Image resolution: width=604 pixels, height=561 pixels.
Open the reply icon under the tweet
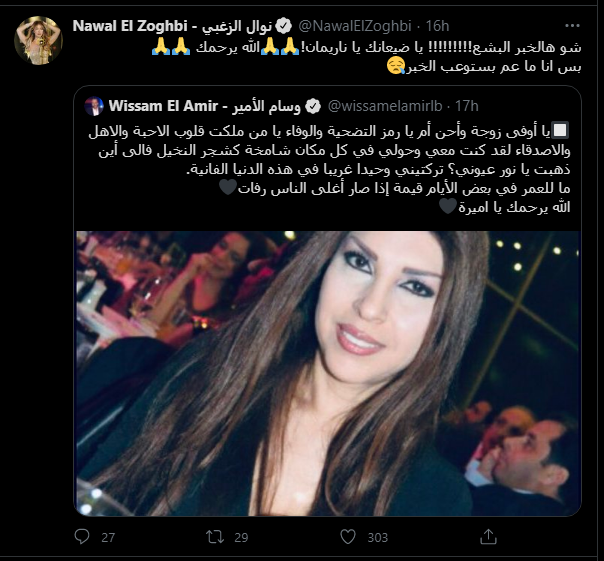[x=82, y=536]
